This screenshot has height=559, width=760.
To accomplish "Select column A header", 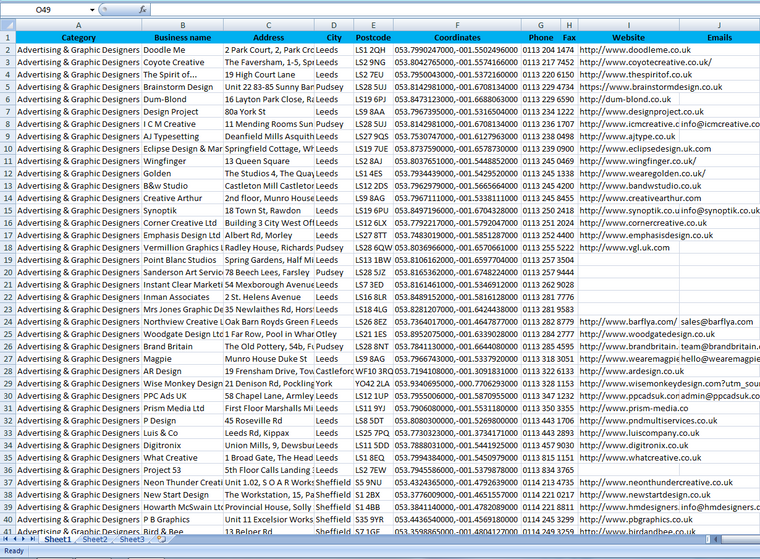I will (79, 25).
